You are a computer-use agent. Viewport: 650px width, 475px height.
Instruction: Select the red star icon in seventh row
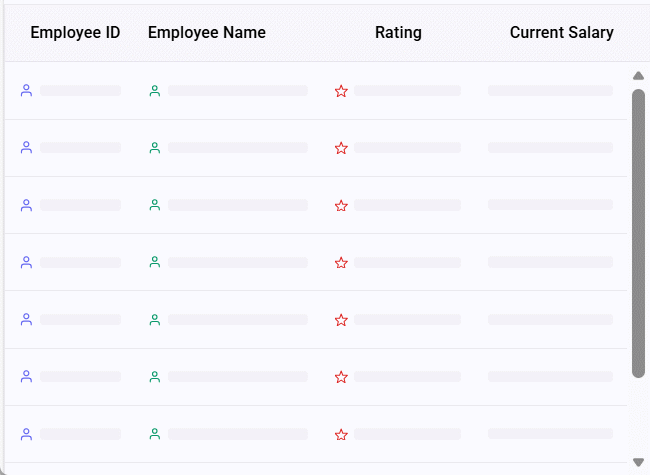click(341, 435)
